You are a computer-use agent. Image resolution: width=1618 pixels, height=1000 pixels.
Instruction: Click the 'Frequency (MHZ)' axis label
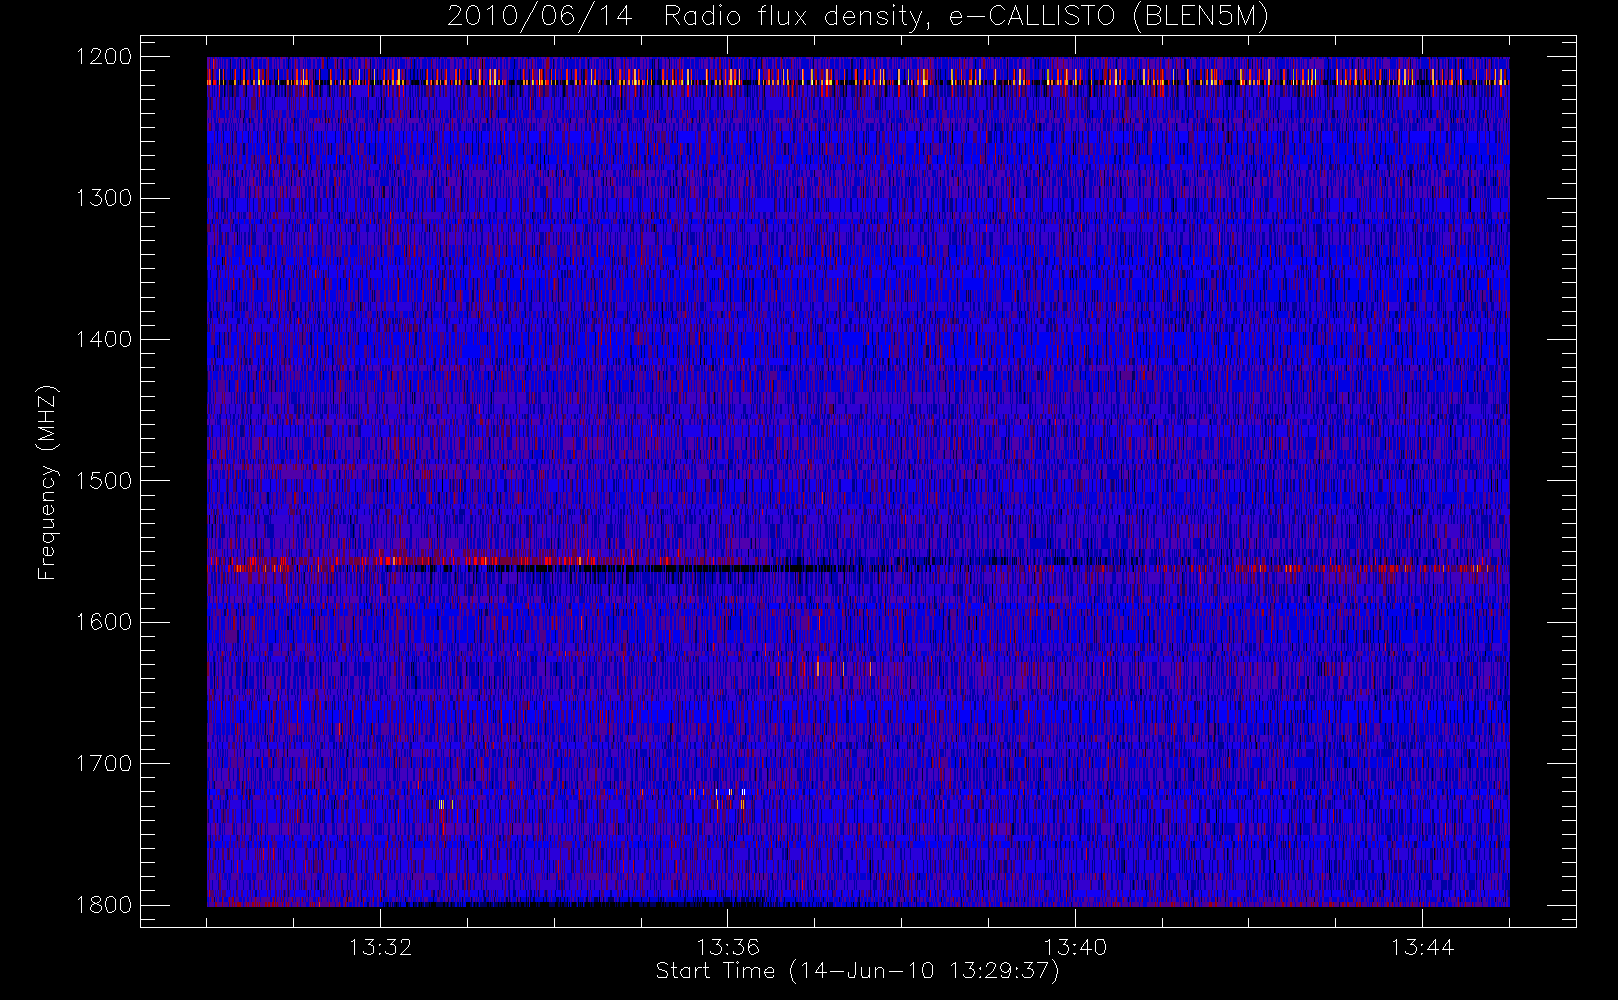[47, 482]
